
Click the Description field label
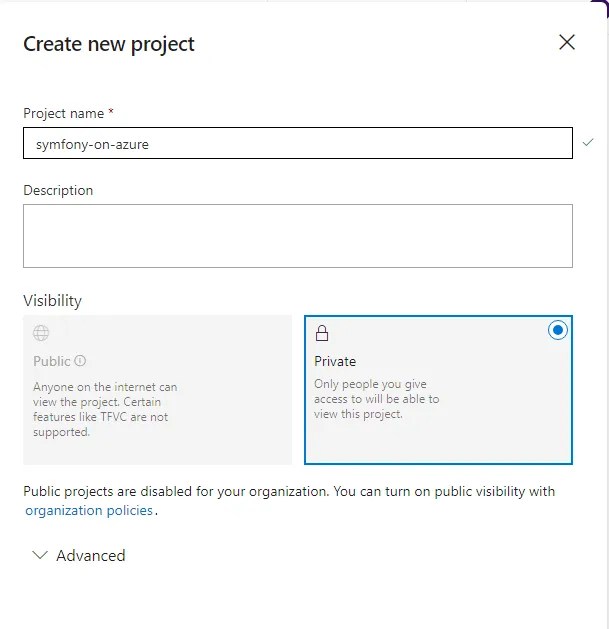(x=58, y=190)
